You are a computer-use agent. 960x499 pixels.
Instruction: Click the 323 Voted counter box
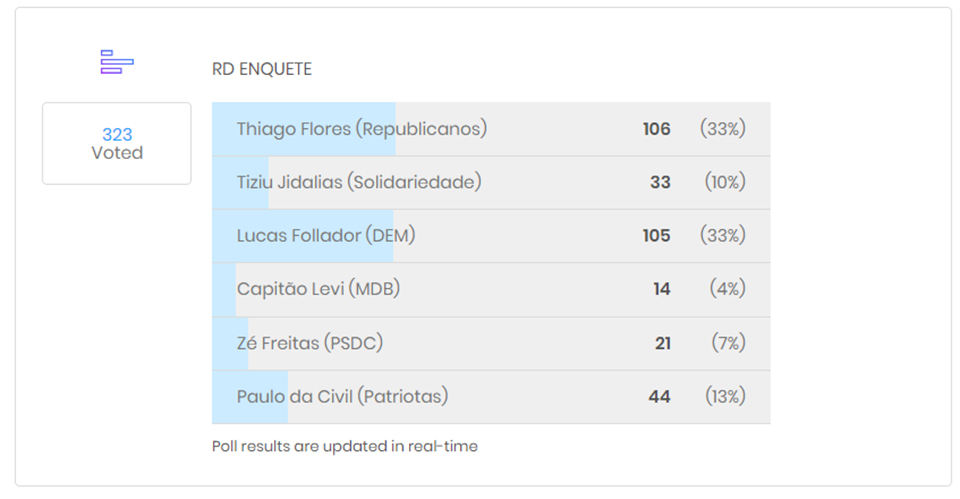click(117, 144)
